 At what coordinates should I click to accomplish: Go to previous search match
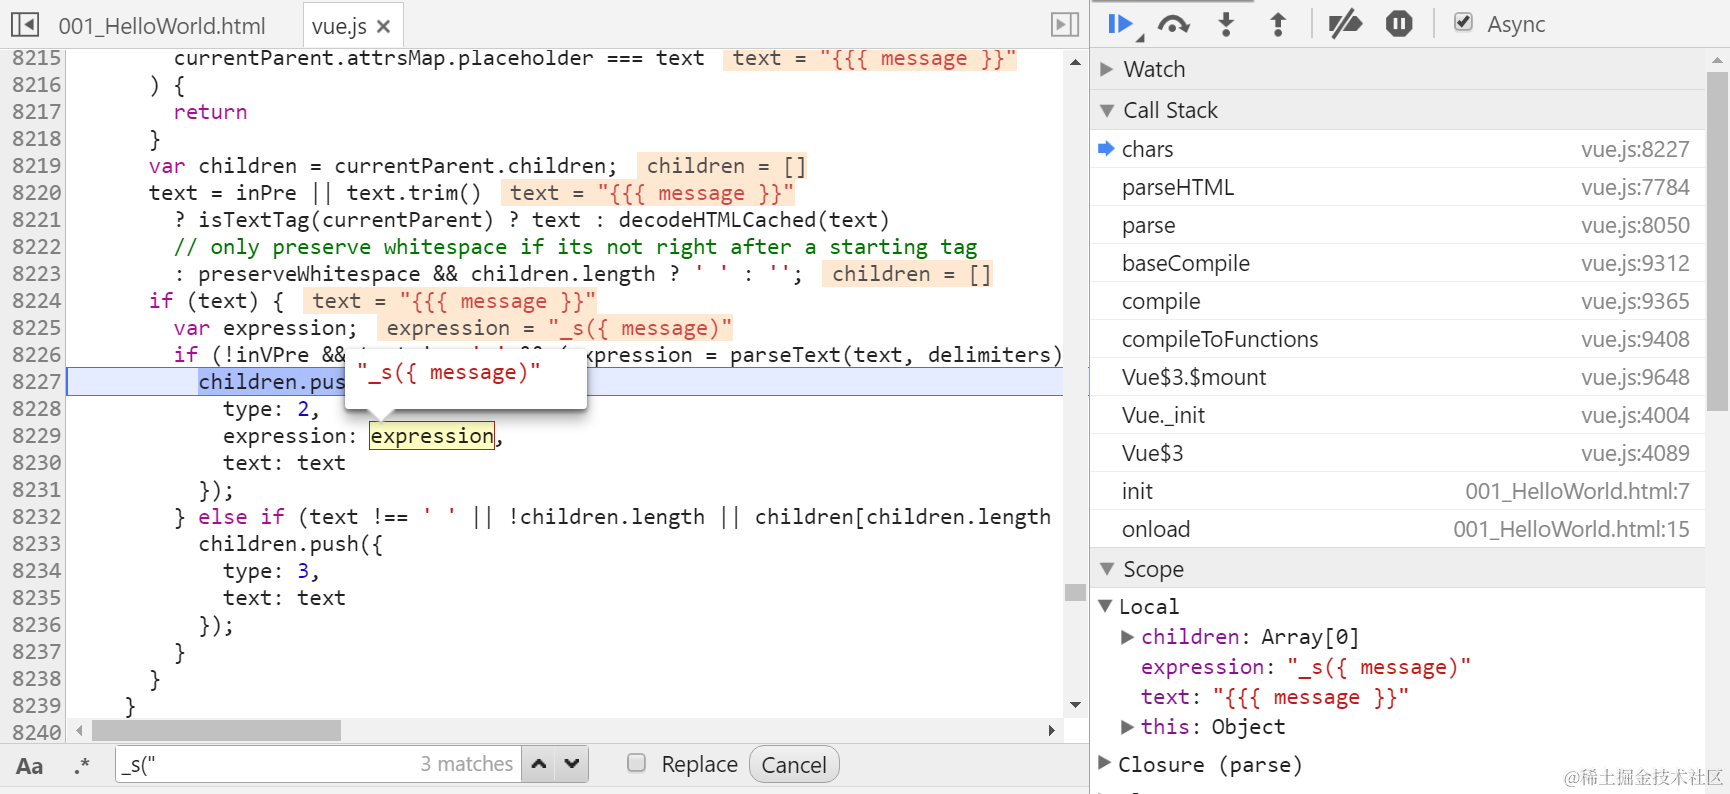pos(538,764)
